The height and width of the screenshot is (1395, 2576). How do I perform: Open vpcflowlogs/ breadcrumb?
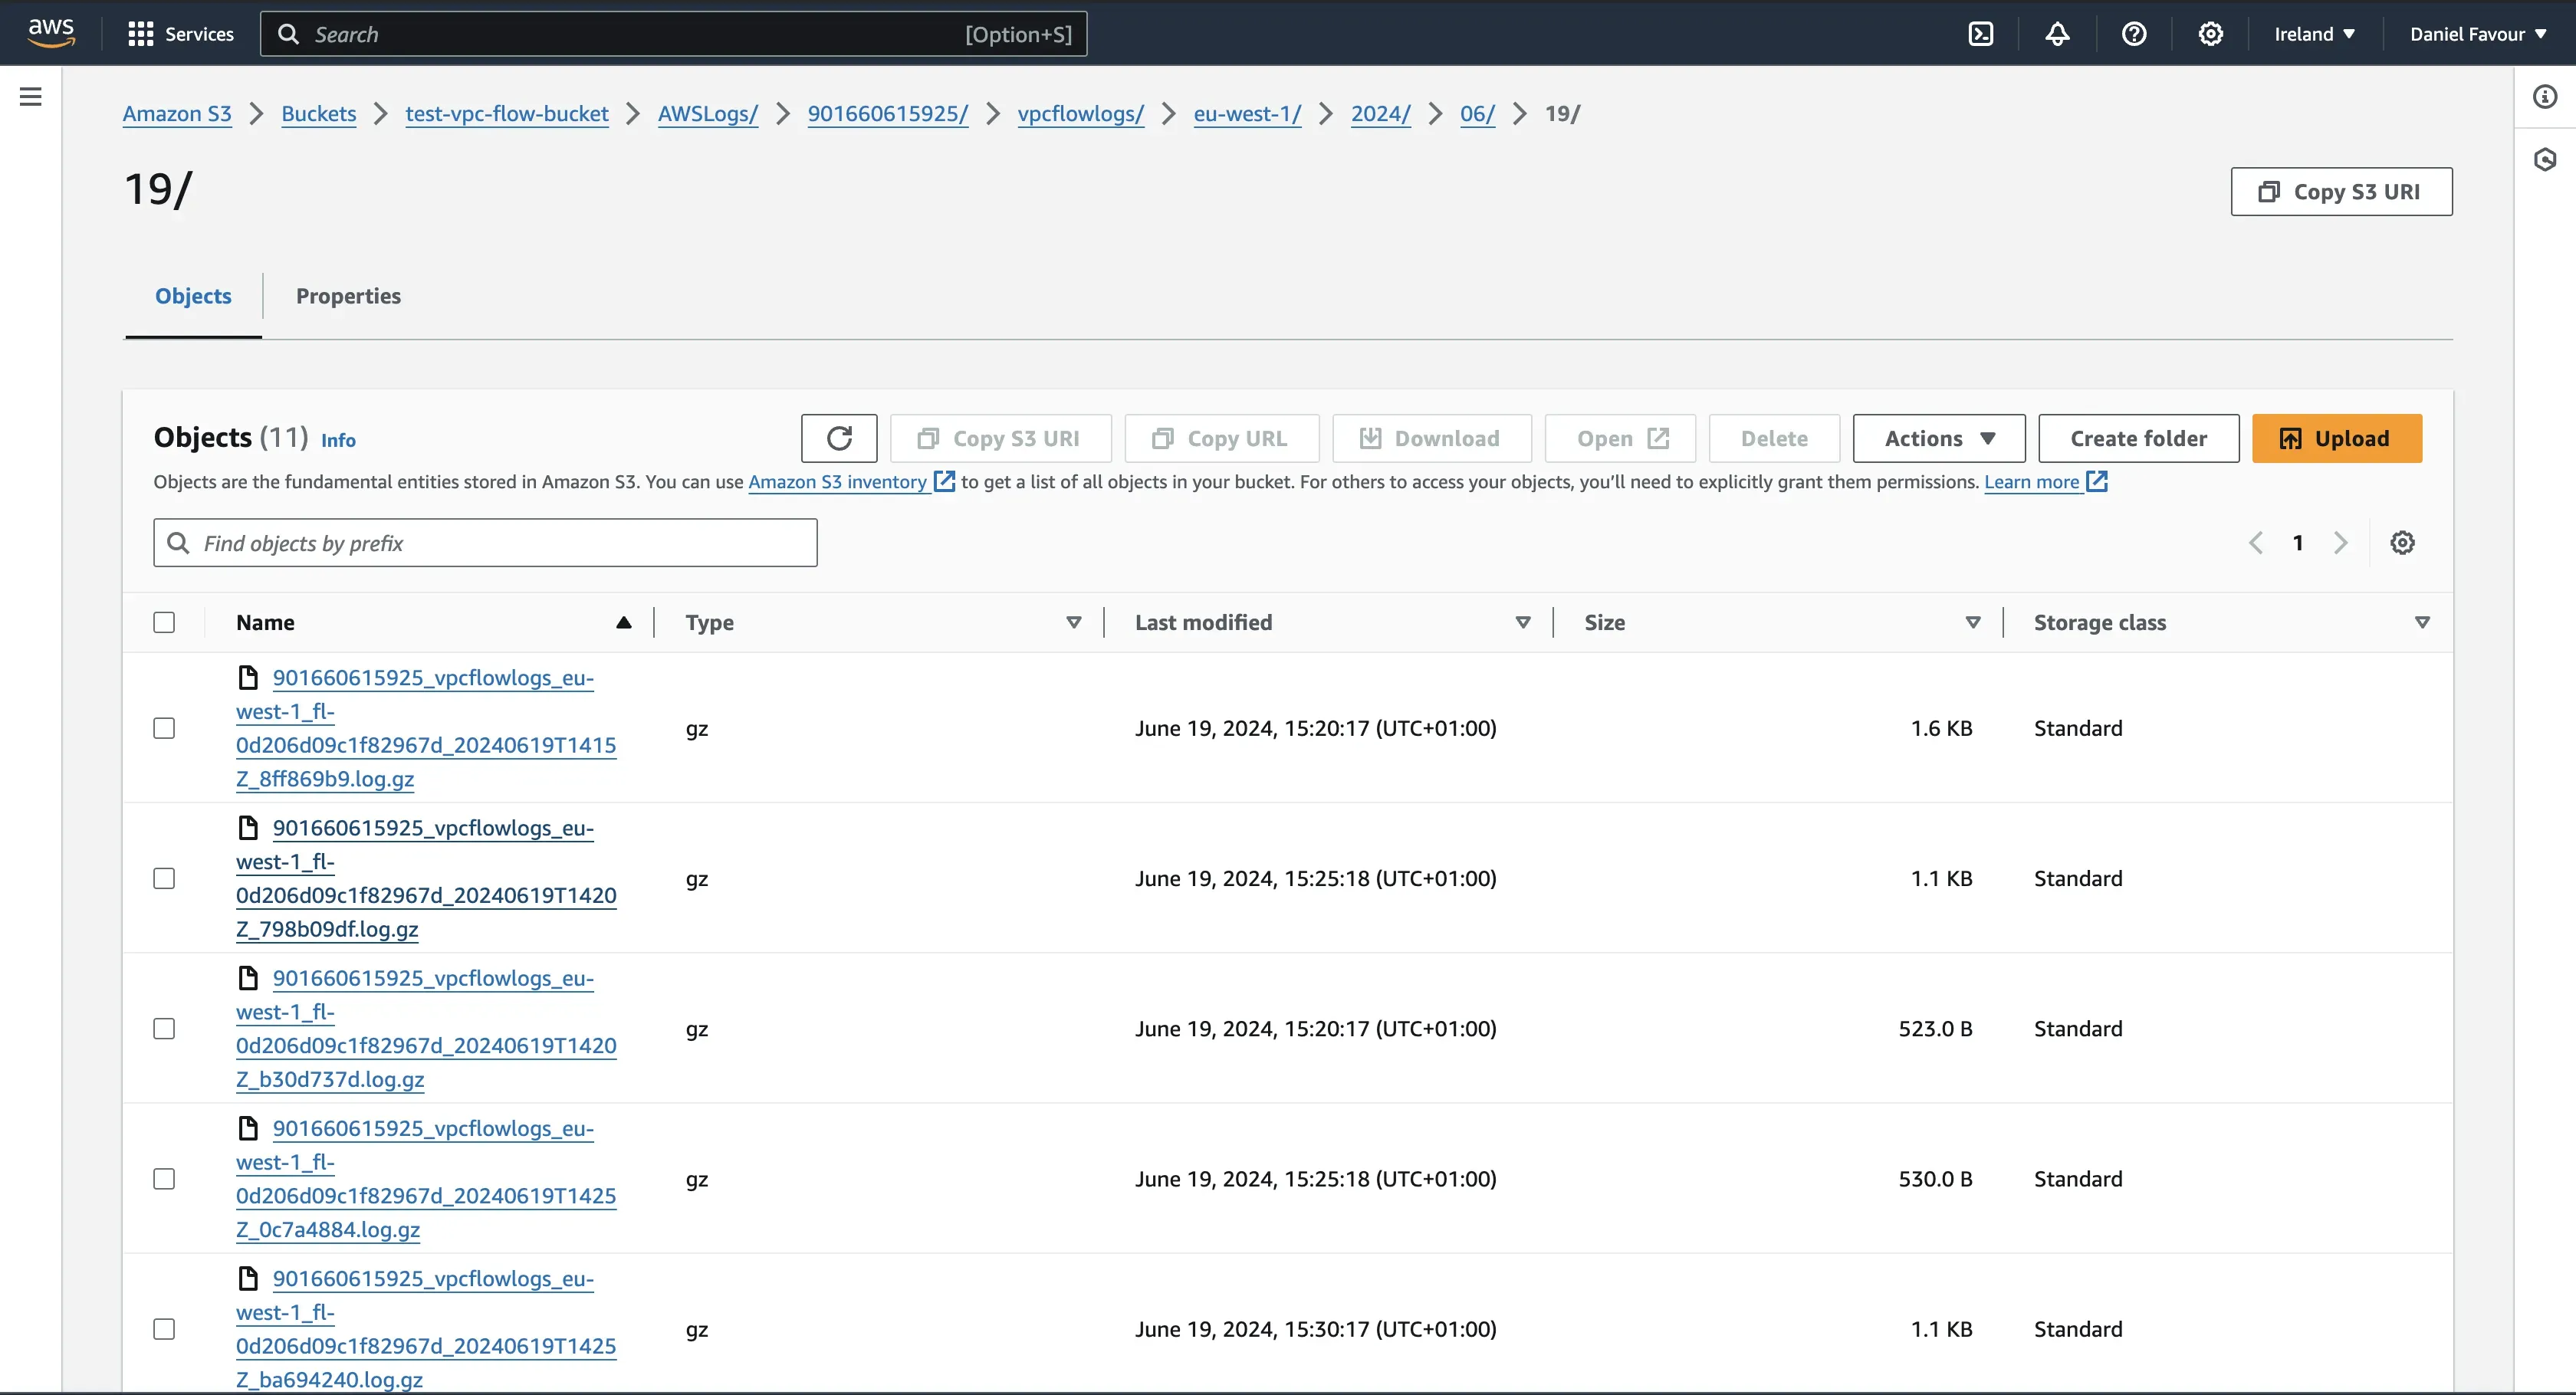click(x=1081, y=113)
